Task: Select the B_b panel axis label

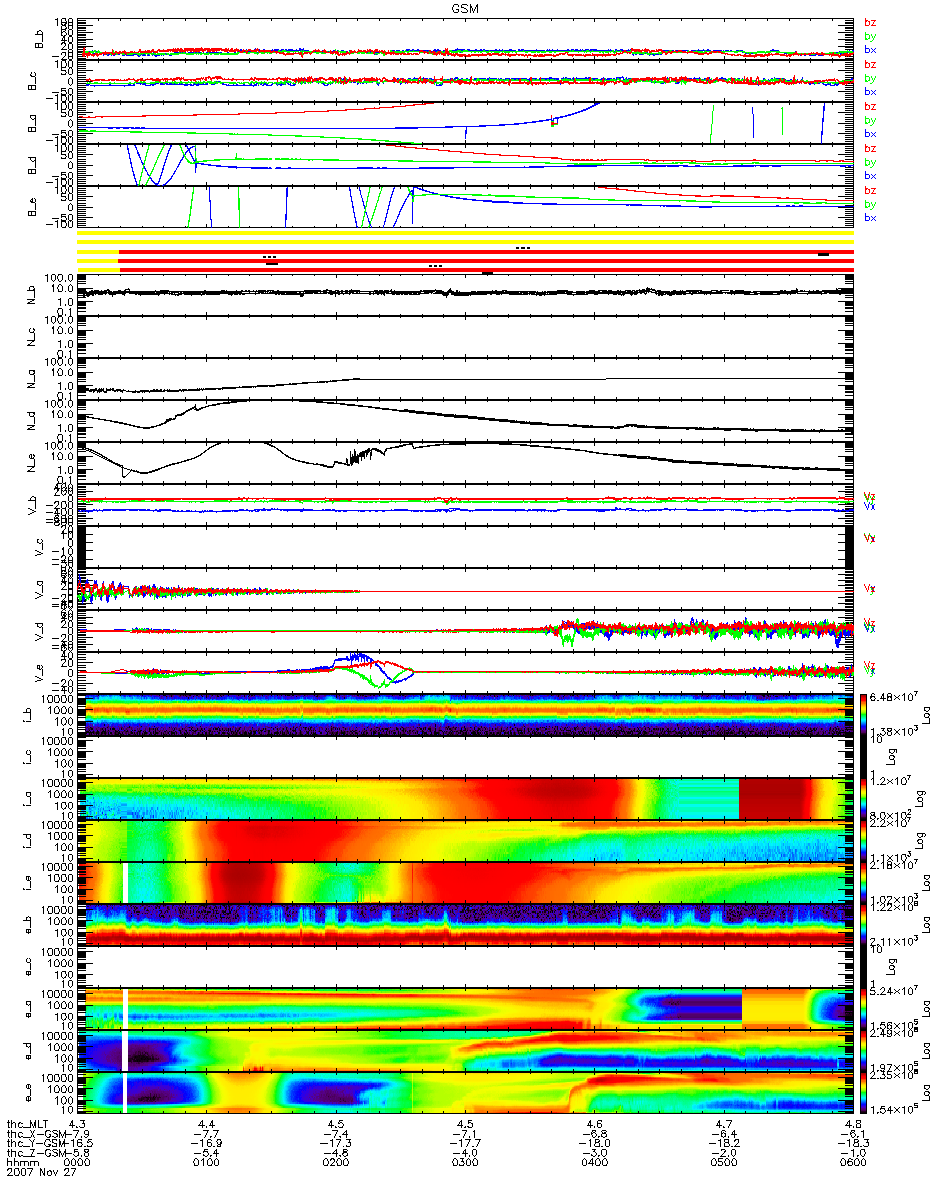Action: (39, 39)
